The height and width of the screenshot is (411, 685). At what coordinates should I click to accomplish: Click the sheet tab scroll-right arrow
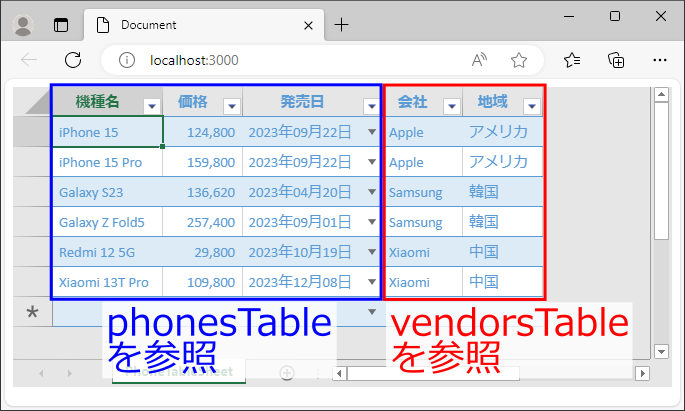click(x=69, y=373)
